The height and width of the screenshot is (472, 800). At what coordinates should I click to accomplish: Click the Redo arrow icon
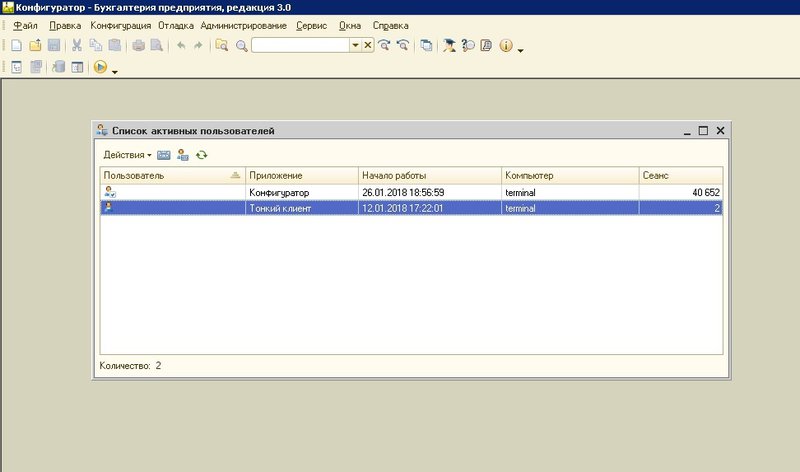198,45
